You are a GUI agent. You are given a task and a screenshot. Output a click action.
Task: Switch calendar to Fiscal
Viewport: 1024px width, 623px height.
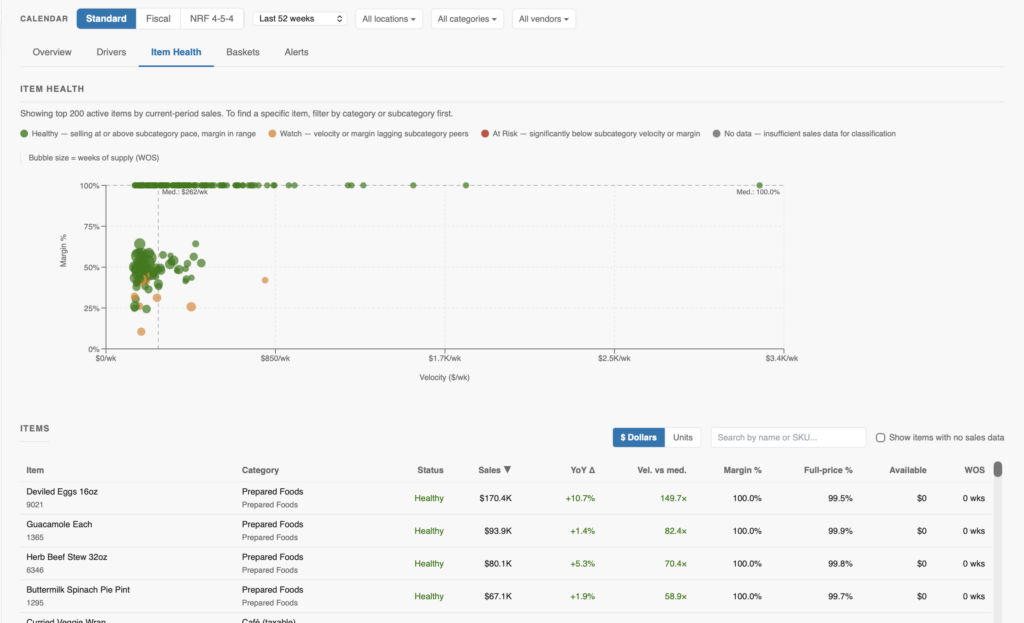click(x=158, y=18)
